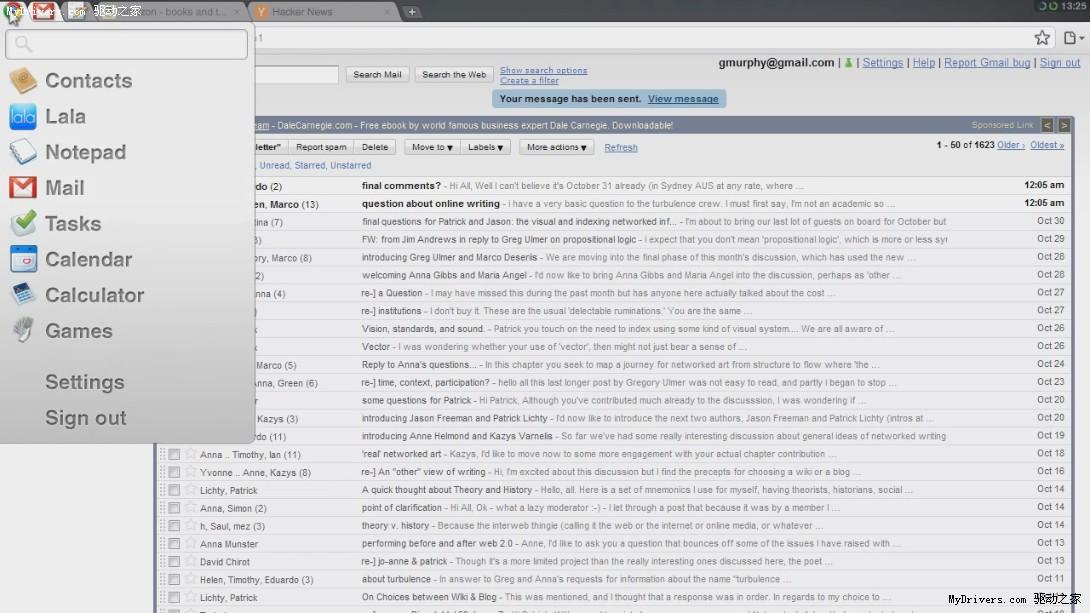The image size is (1090, 613).
Task: Click the Create a filter link
Action: 529,81
